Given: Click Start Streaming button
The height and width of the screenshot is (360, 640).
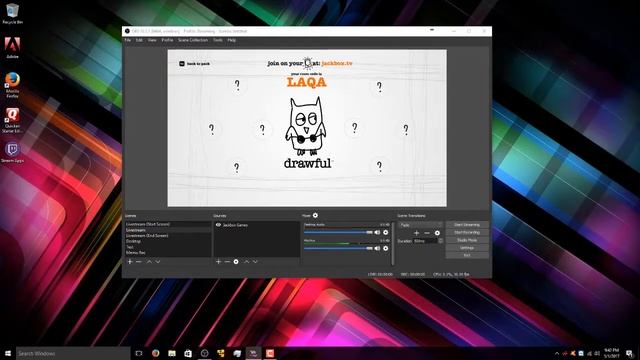Looking at the screenshot, I should point(467,224).
